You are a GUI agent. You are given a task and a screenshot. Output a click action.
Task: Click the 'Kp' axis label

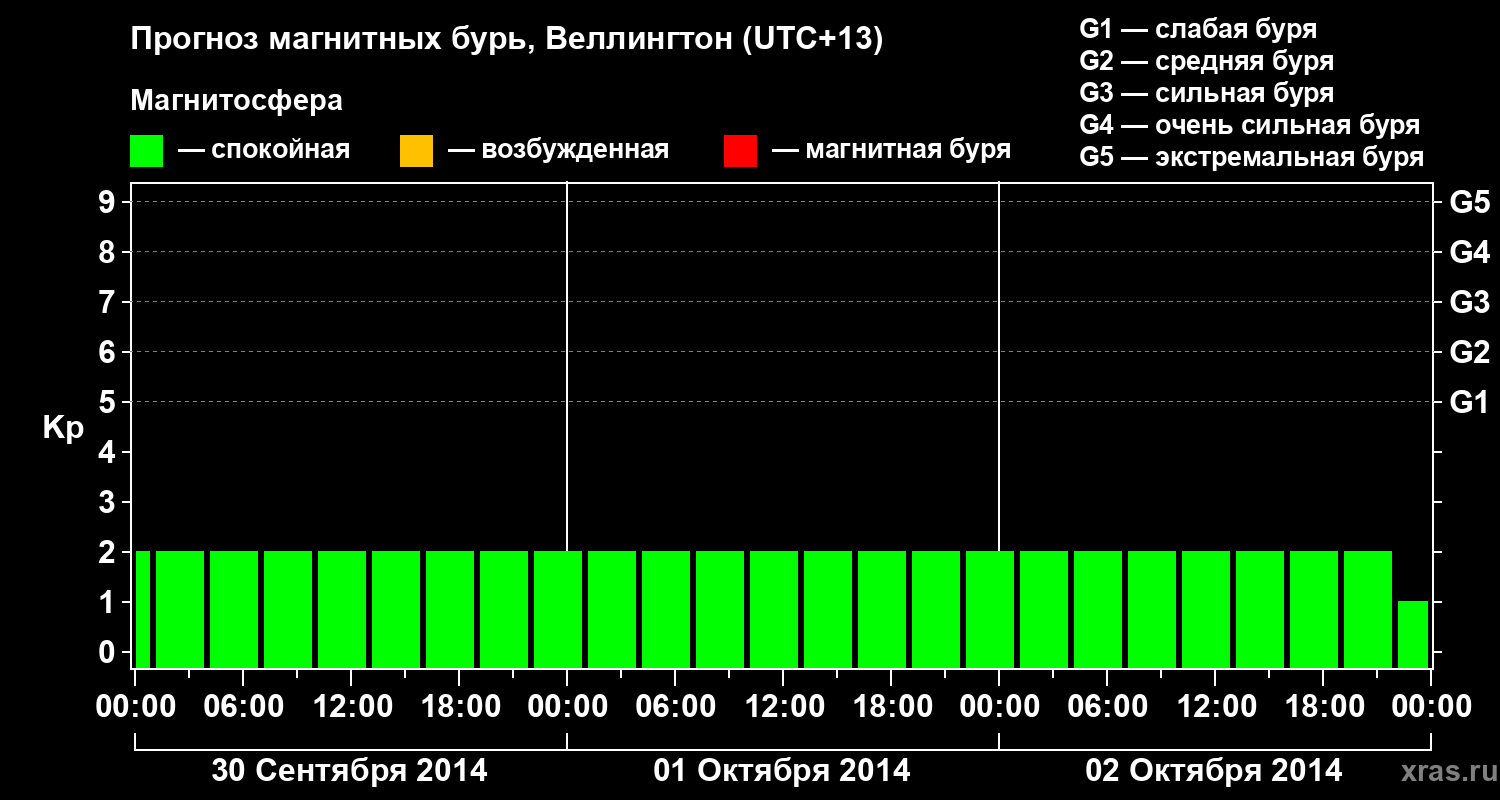pos(63,428)
